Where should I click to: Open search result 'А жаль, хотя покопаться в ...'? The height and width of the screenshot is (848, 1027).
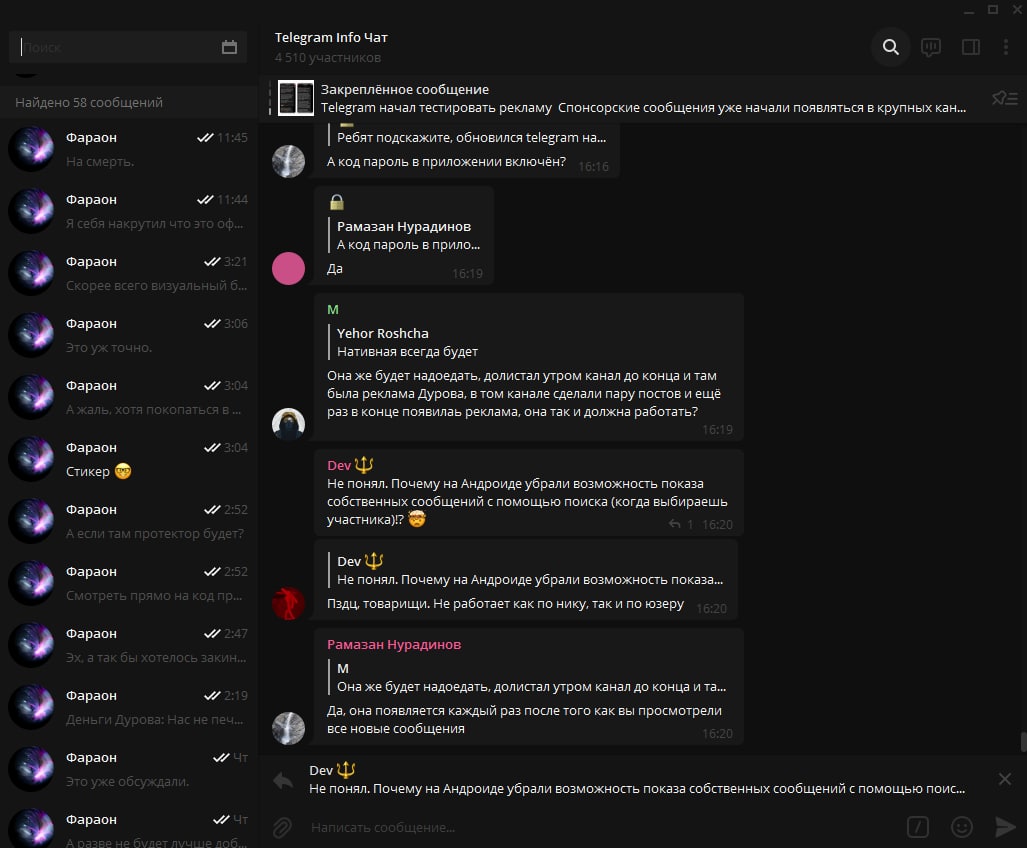click(128, 397)
